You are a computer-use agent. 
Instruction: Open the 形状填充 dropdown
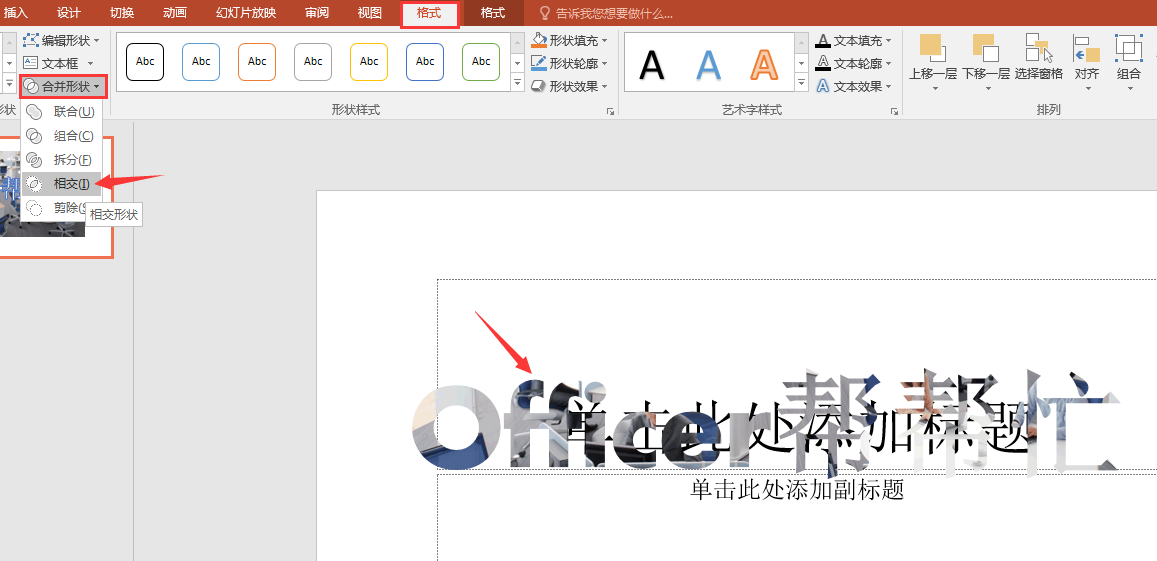click(570, 41)
